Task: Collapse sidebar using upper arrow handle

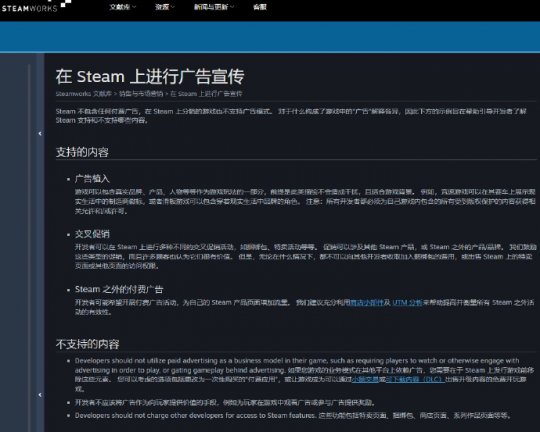Action: tap(40, 133)
